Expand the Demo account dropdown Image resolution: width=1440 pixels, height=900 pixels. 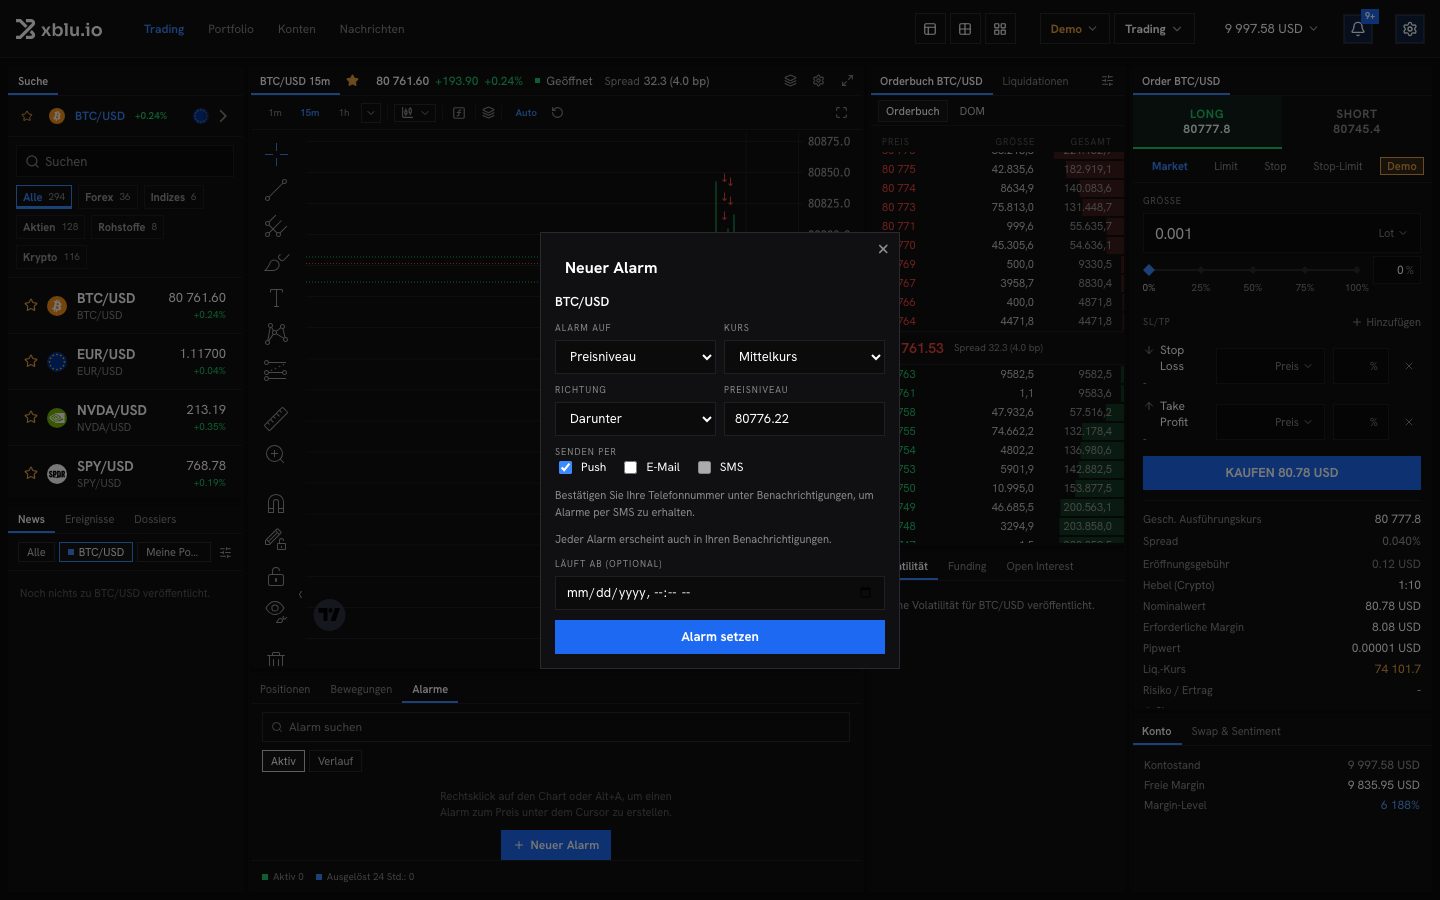tap(1073, 29)
